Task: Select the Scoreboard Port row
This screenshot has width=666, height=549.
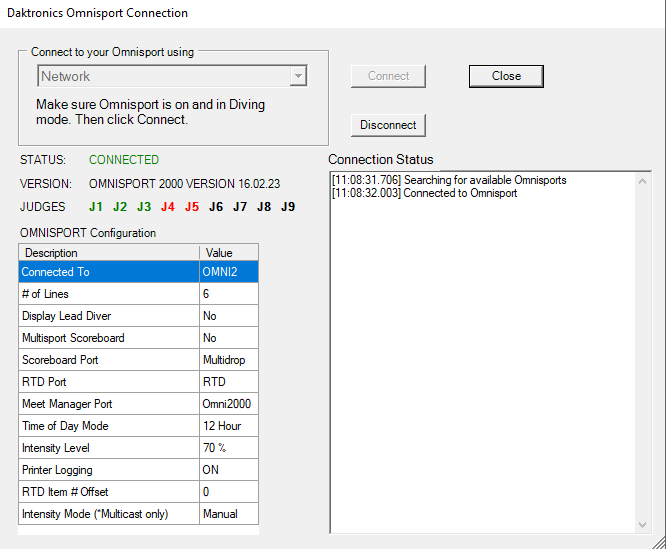Action: click(138, 360)
